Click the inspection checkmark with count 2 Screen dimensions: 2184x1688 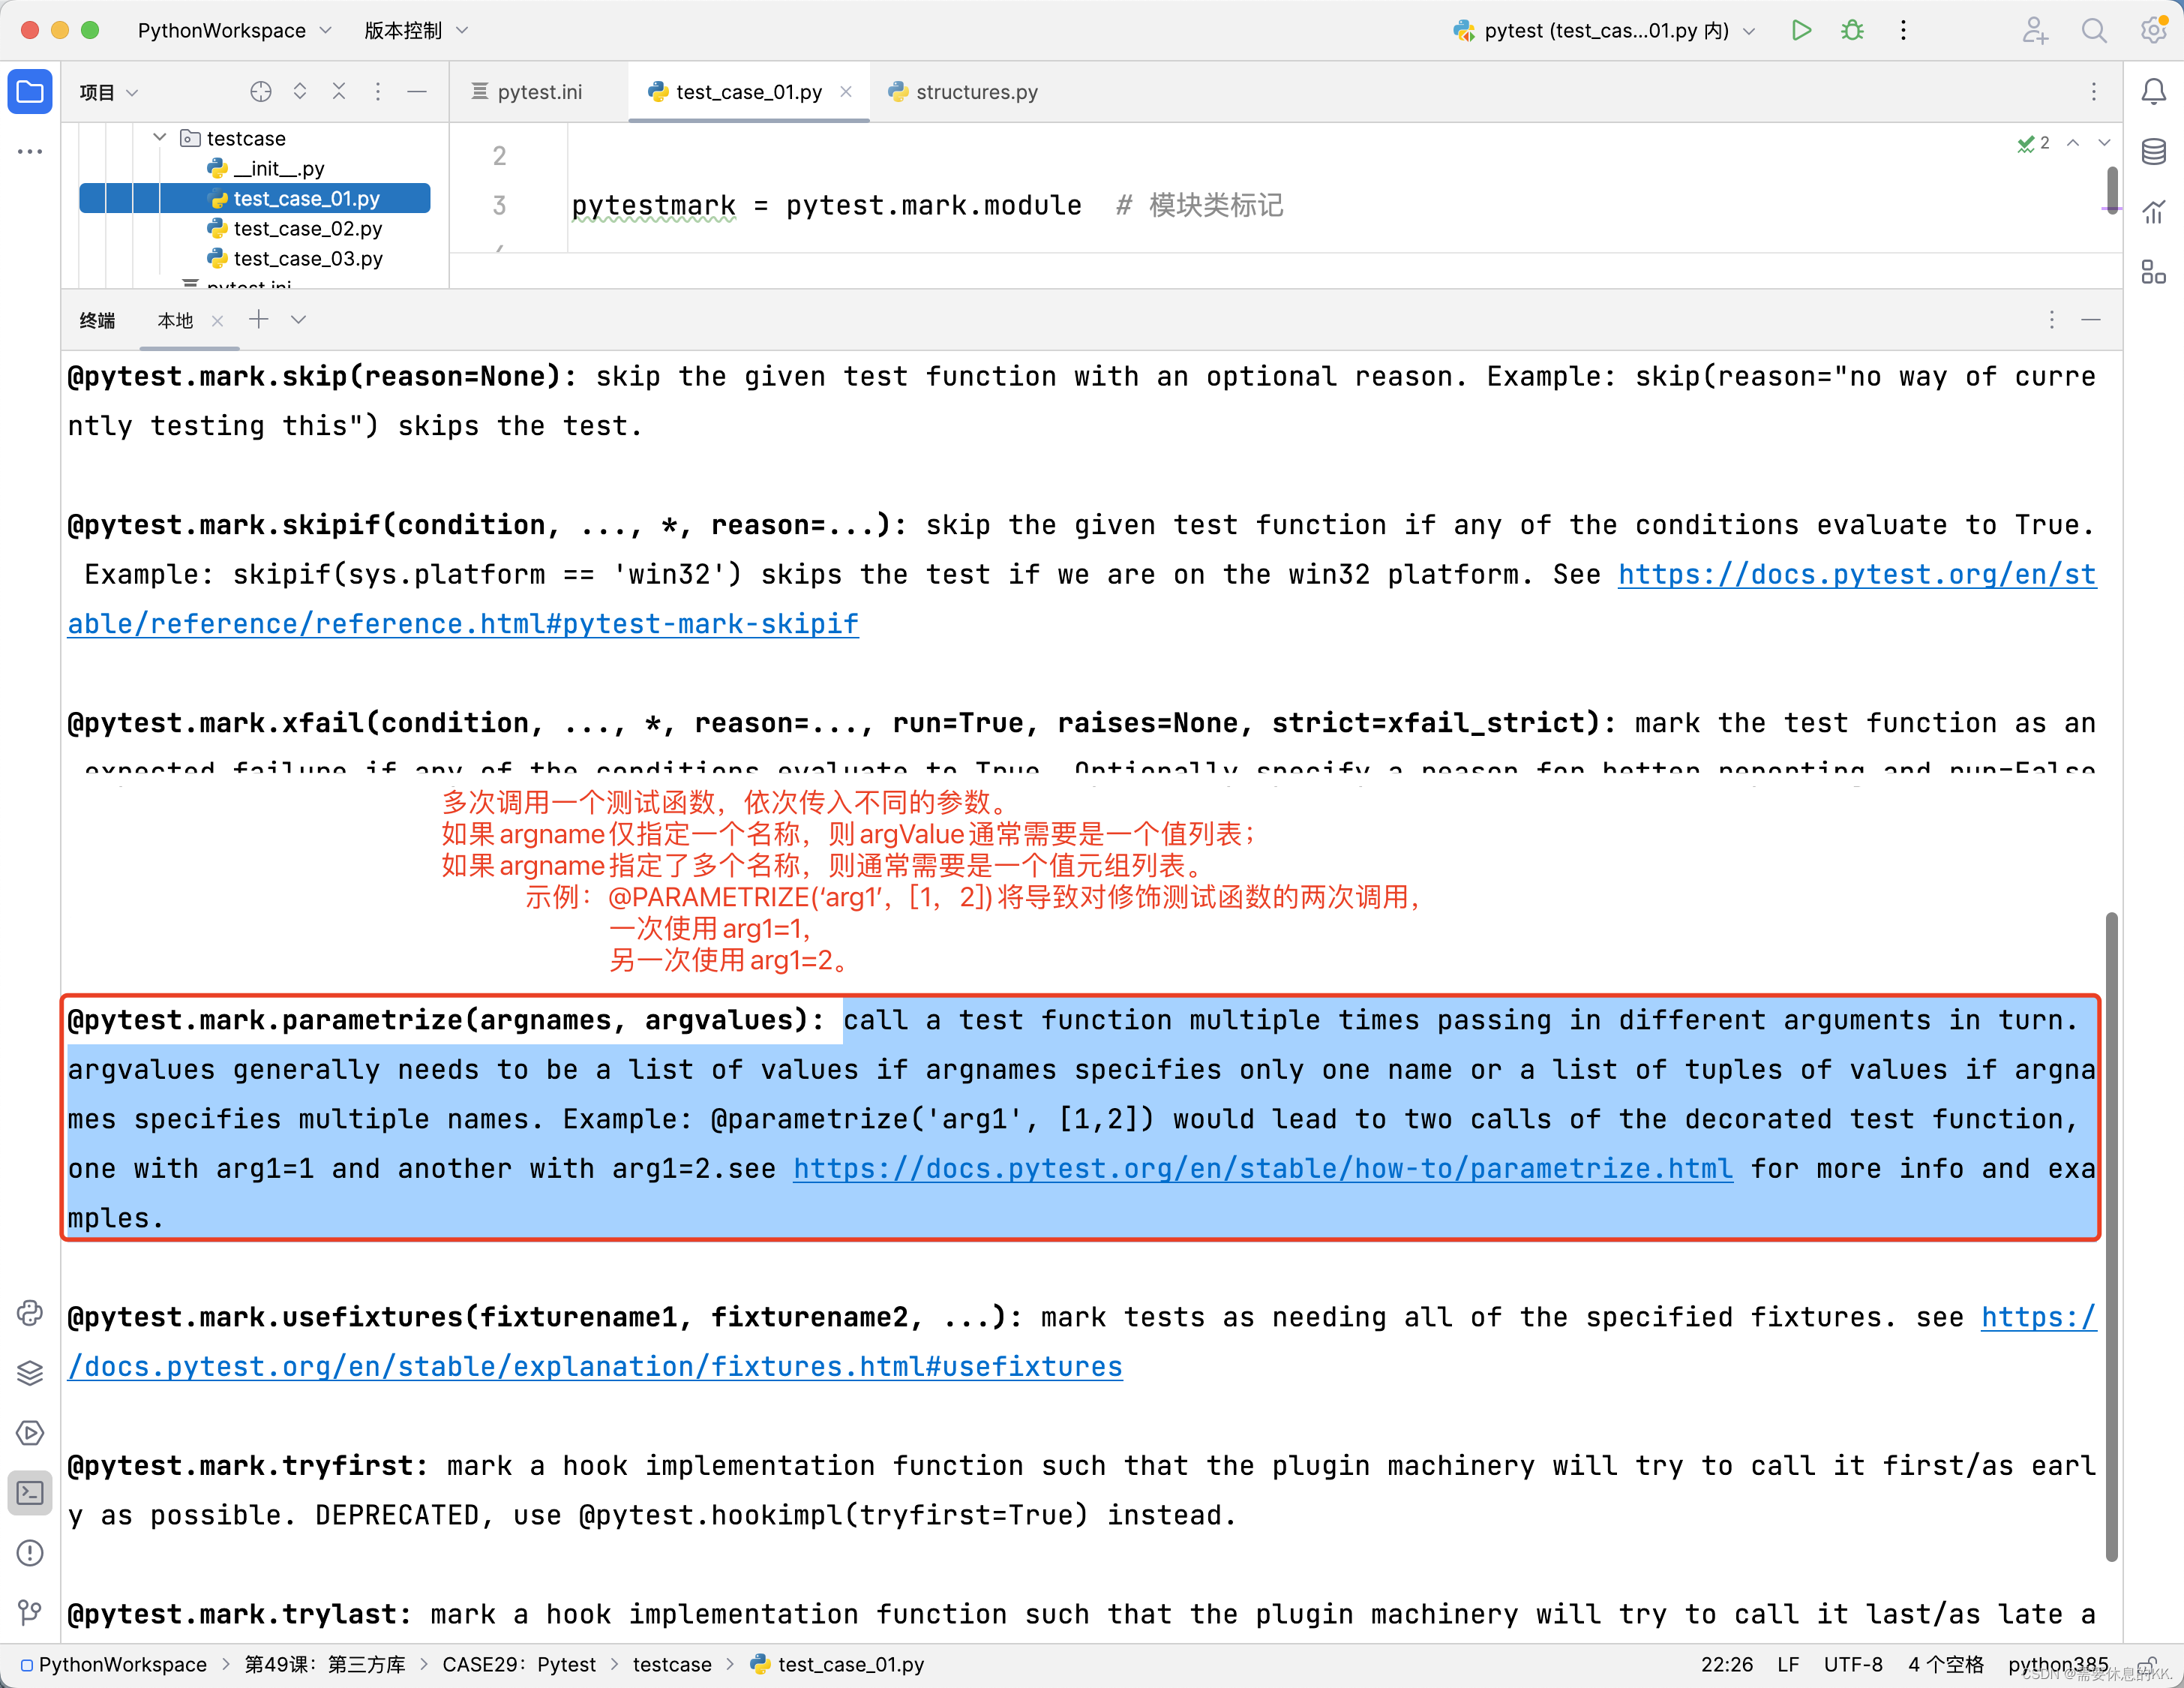pyautogui.click(x=2033, y=143)
